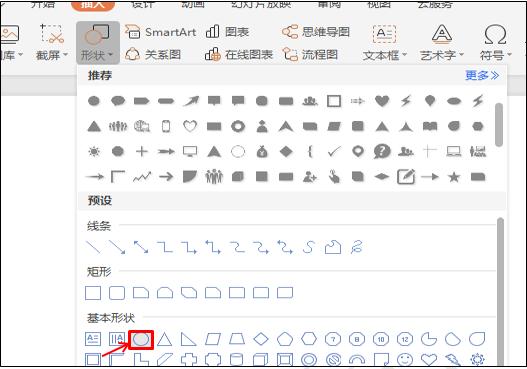Open the 艺术字 word art dropdown
The image size is (527, 369).
tap(442, 43)
